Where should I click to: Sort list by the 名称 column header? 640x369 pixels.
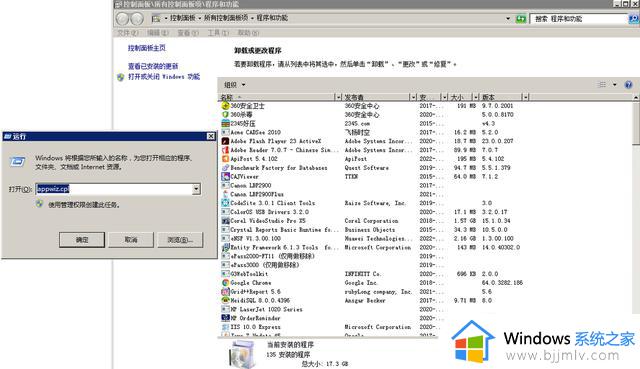click(x=277, y=97)
